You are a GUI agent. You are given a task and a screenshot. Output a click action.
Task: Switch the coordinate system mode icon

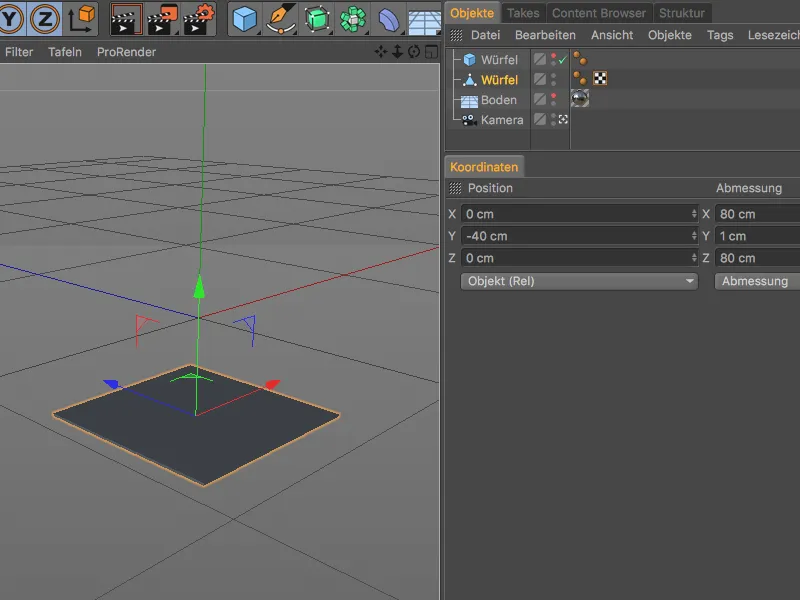pos(81,19)
